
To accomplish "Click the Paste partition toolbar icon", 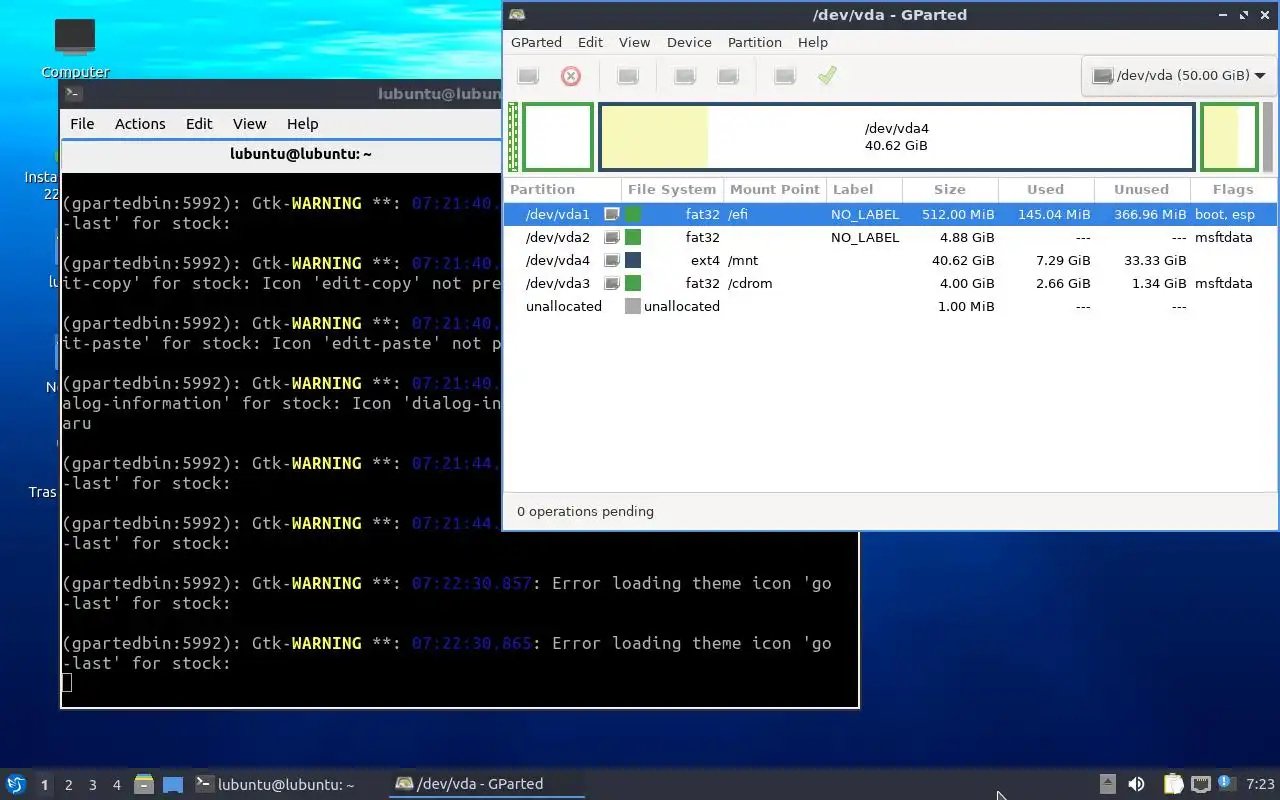I will click(728, 76).
